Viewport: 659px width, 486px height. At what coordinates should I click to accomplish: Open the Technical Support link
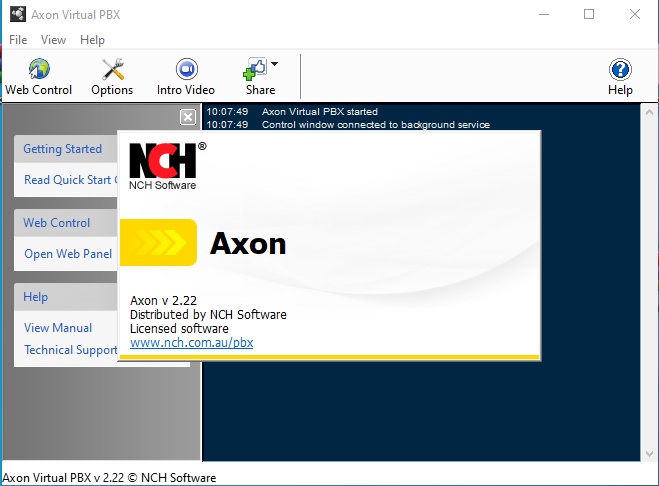[71, 350]
